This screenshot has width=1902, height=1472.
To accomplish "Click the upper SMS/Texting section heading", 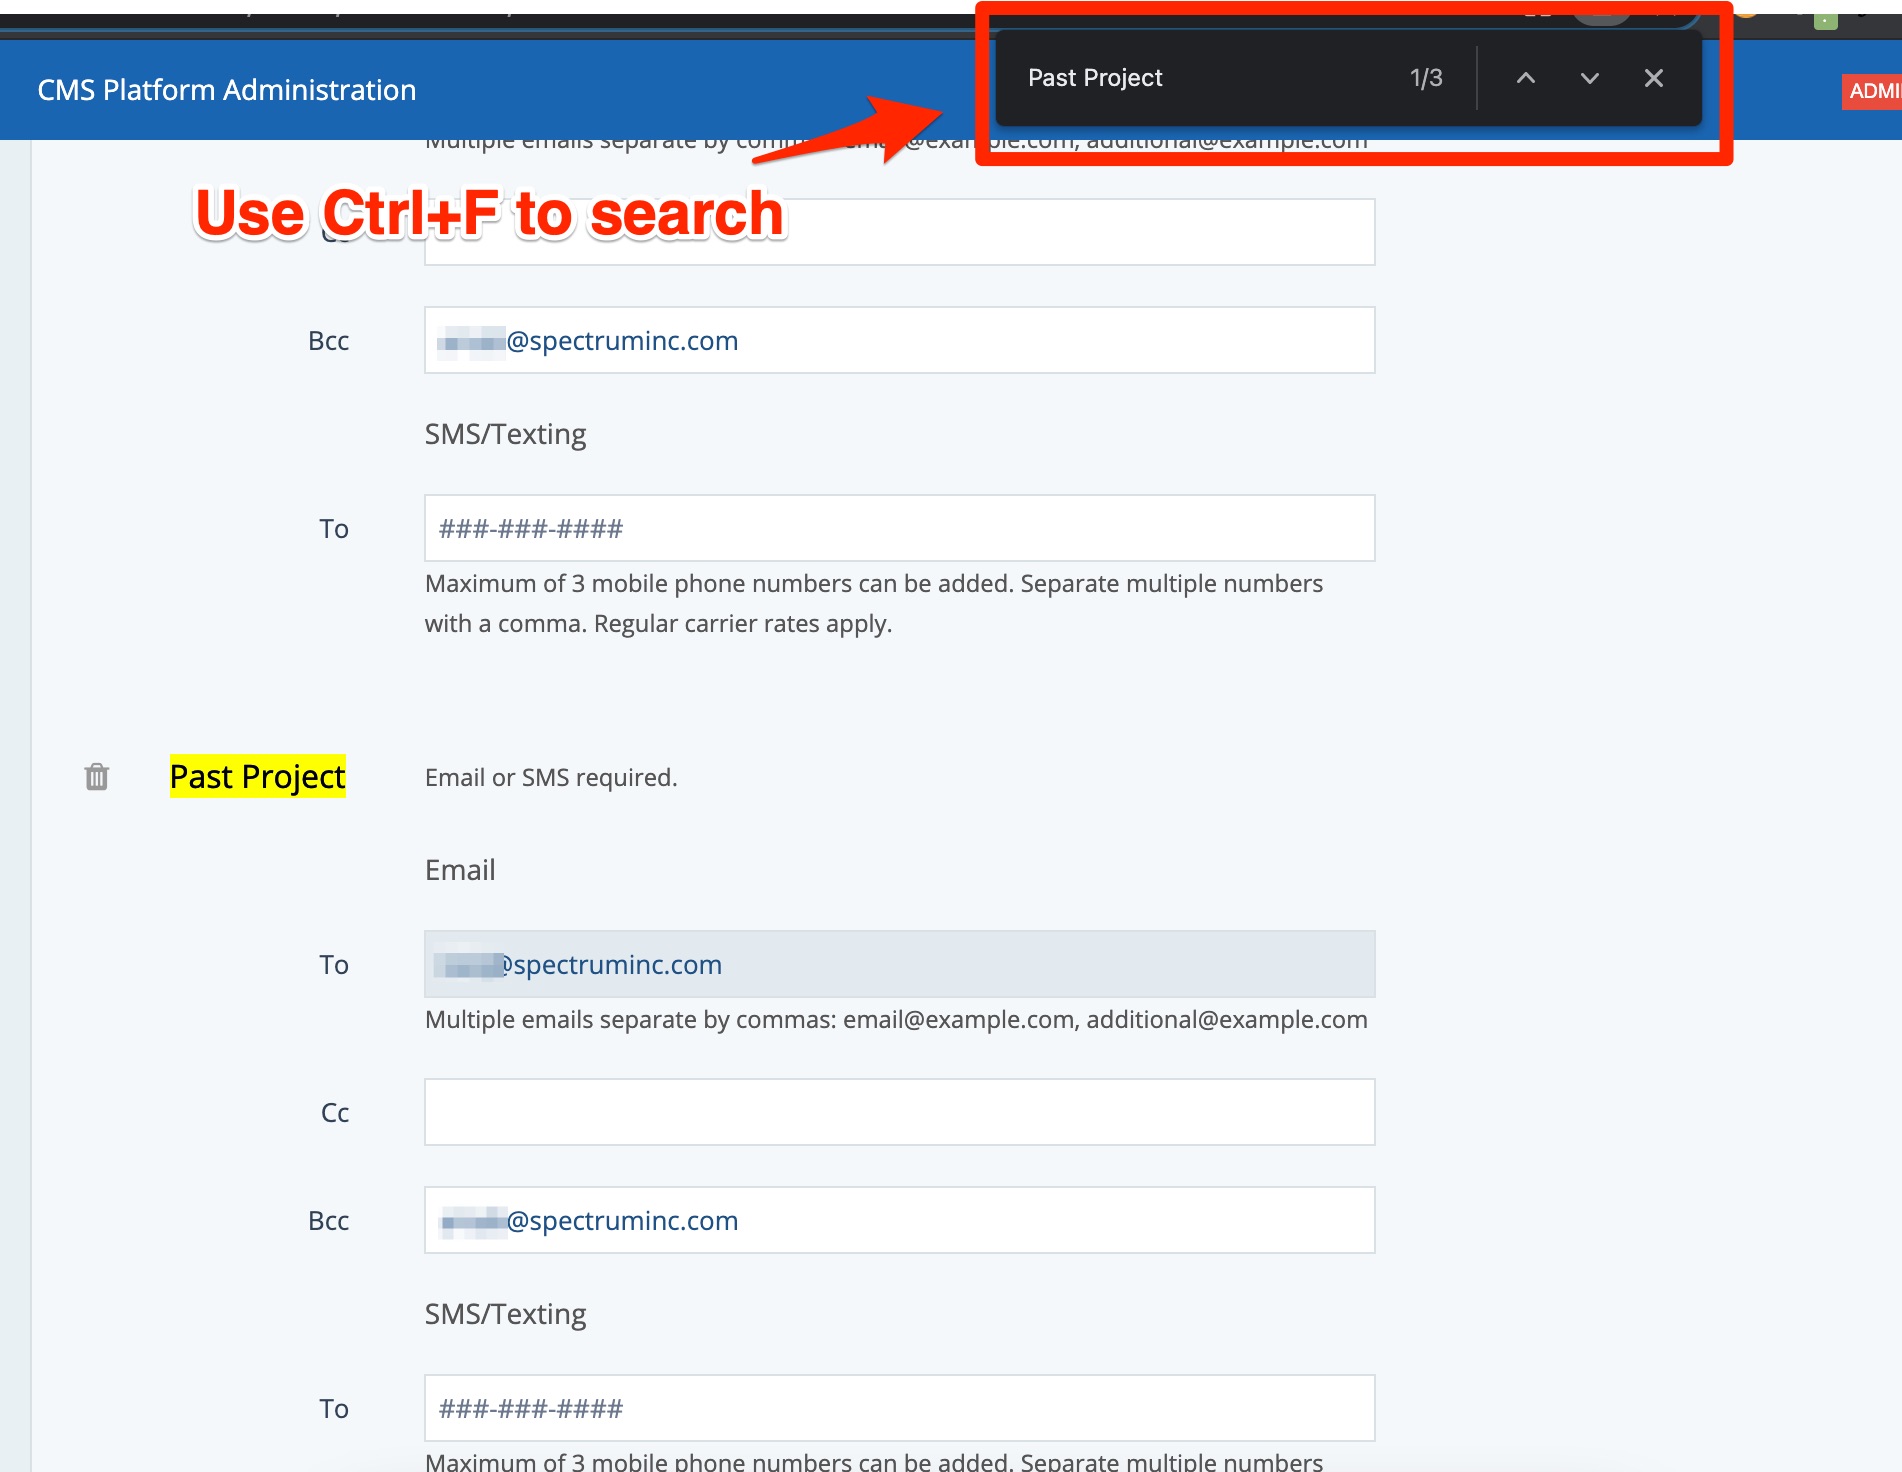I will (505, 434).
